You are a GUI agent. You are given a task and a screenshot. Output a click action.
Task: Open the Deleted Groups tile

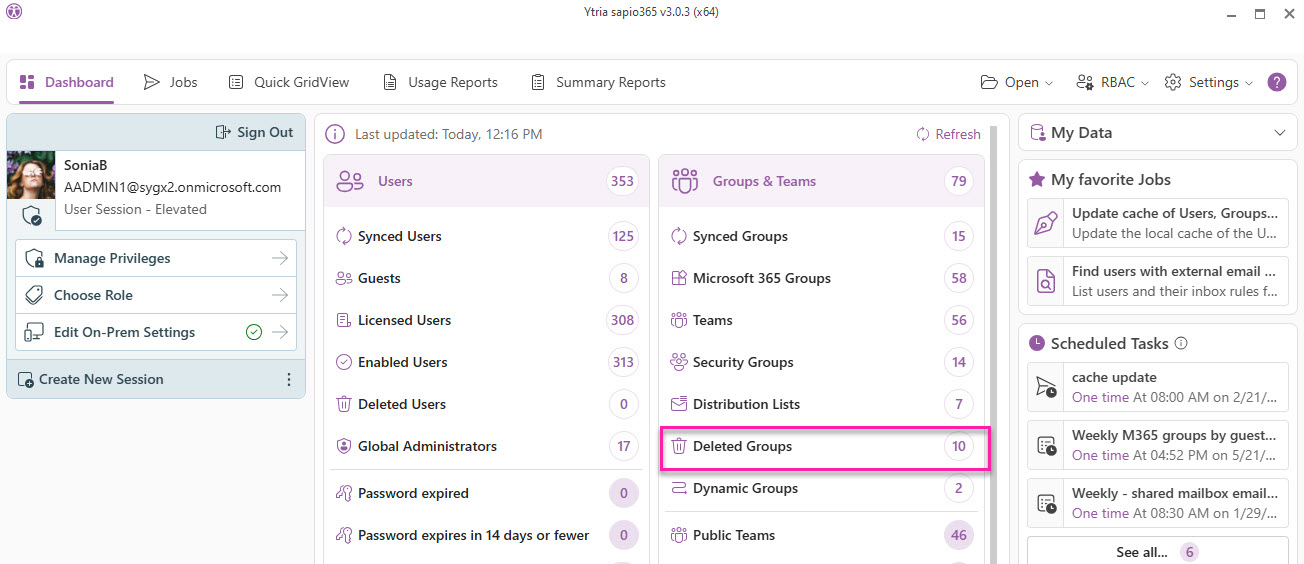[824, 447]
